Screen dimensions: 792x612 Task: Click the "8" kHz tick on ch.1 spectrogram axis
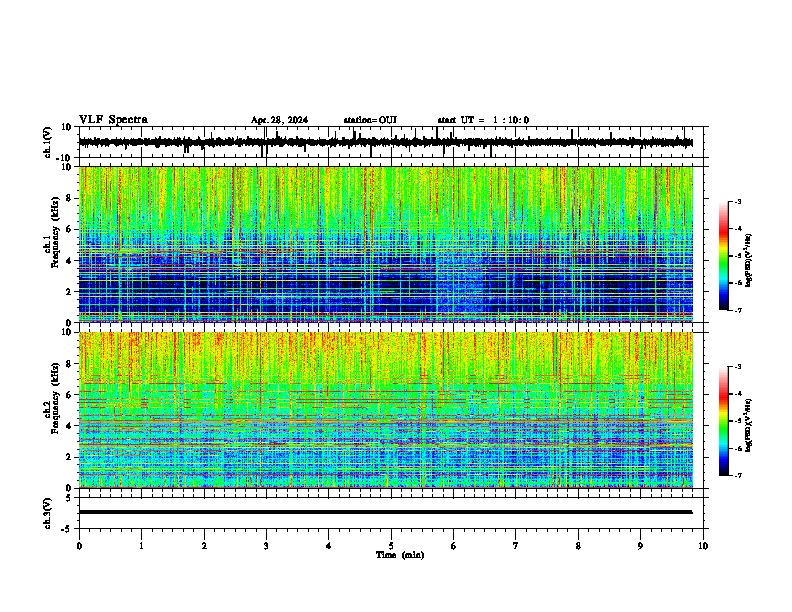(70, 198)
